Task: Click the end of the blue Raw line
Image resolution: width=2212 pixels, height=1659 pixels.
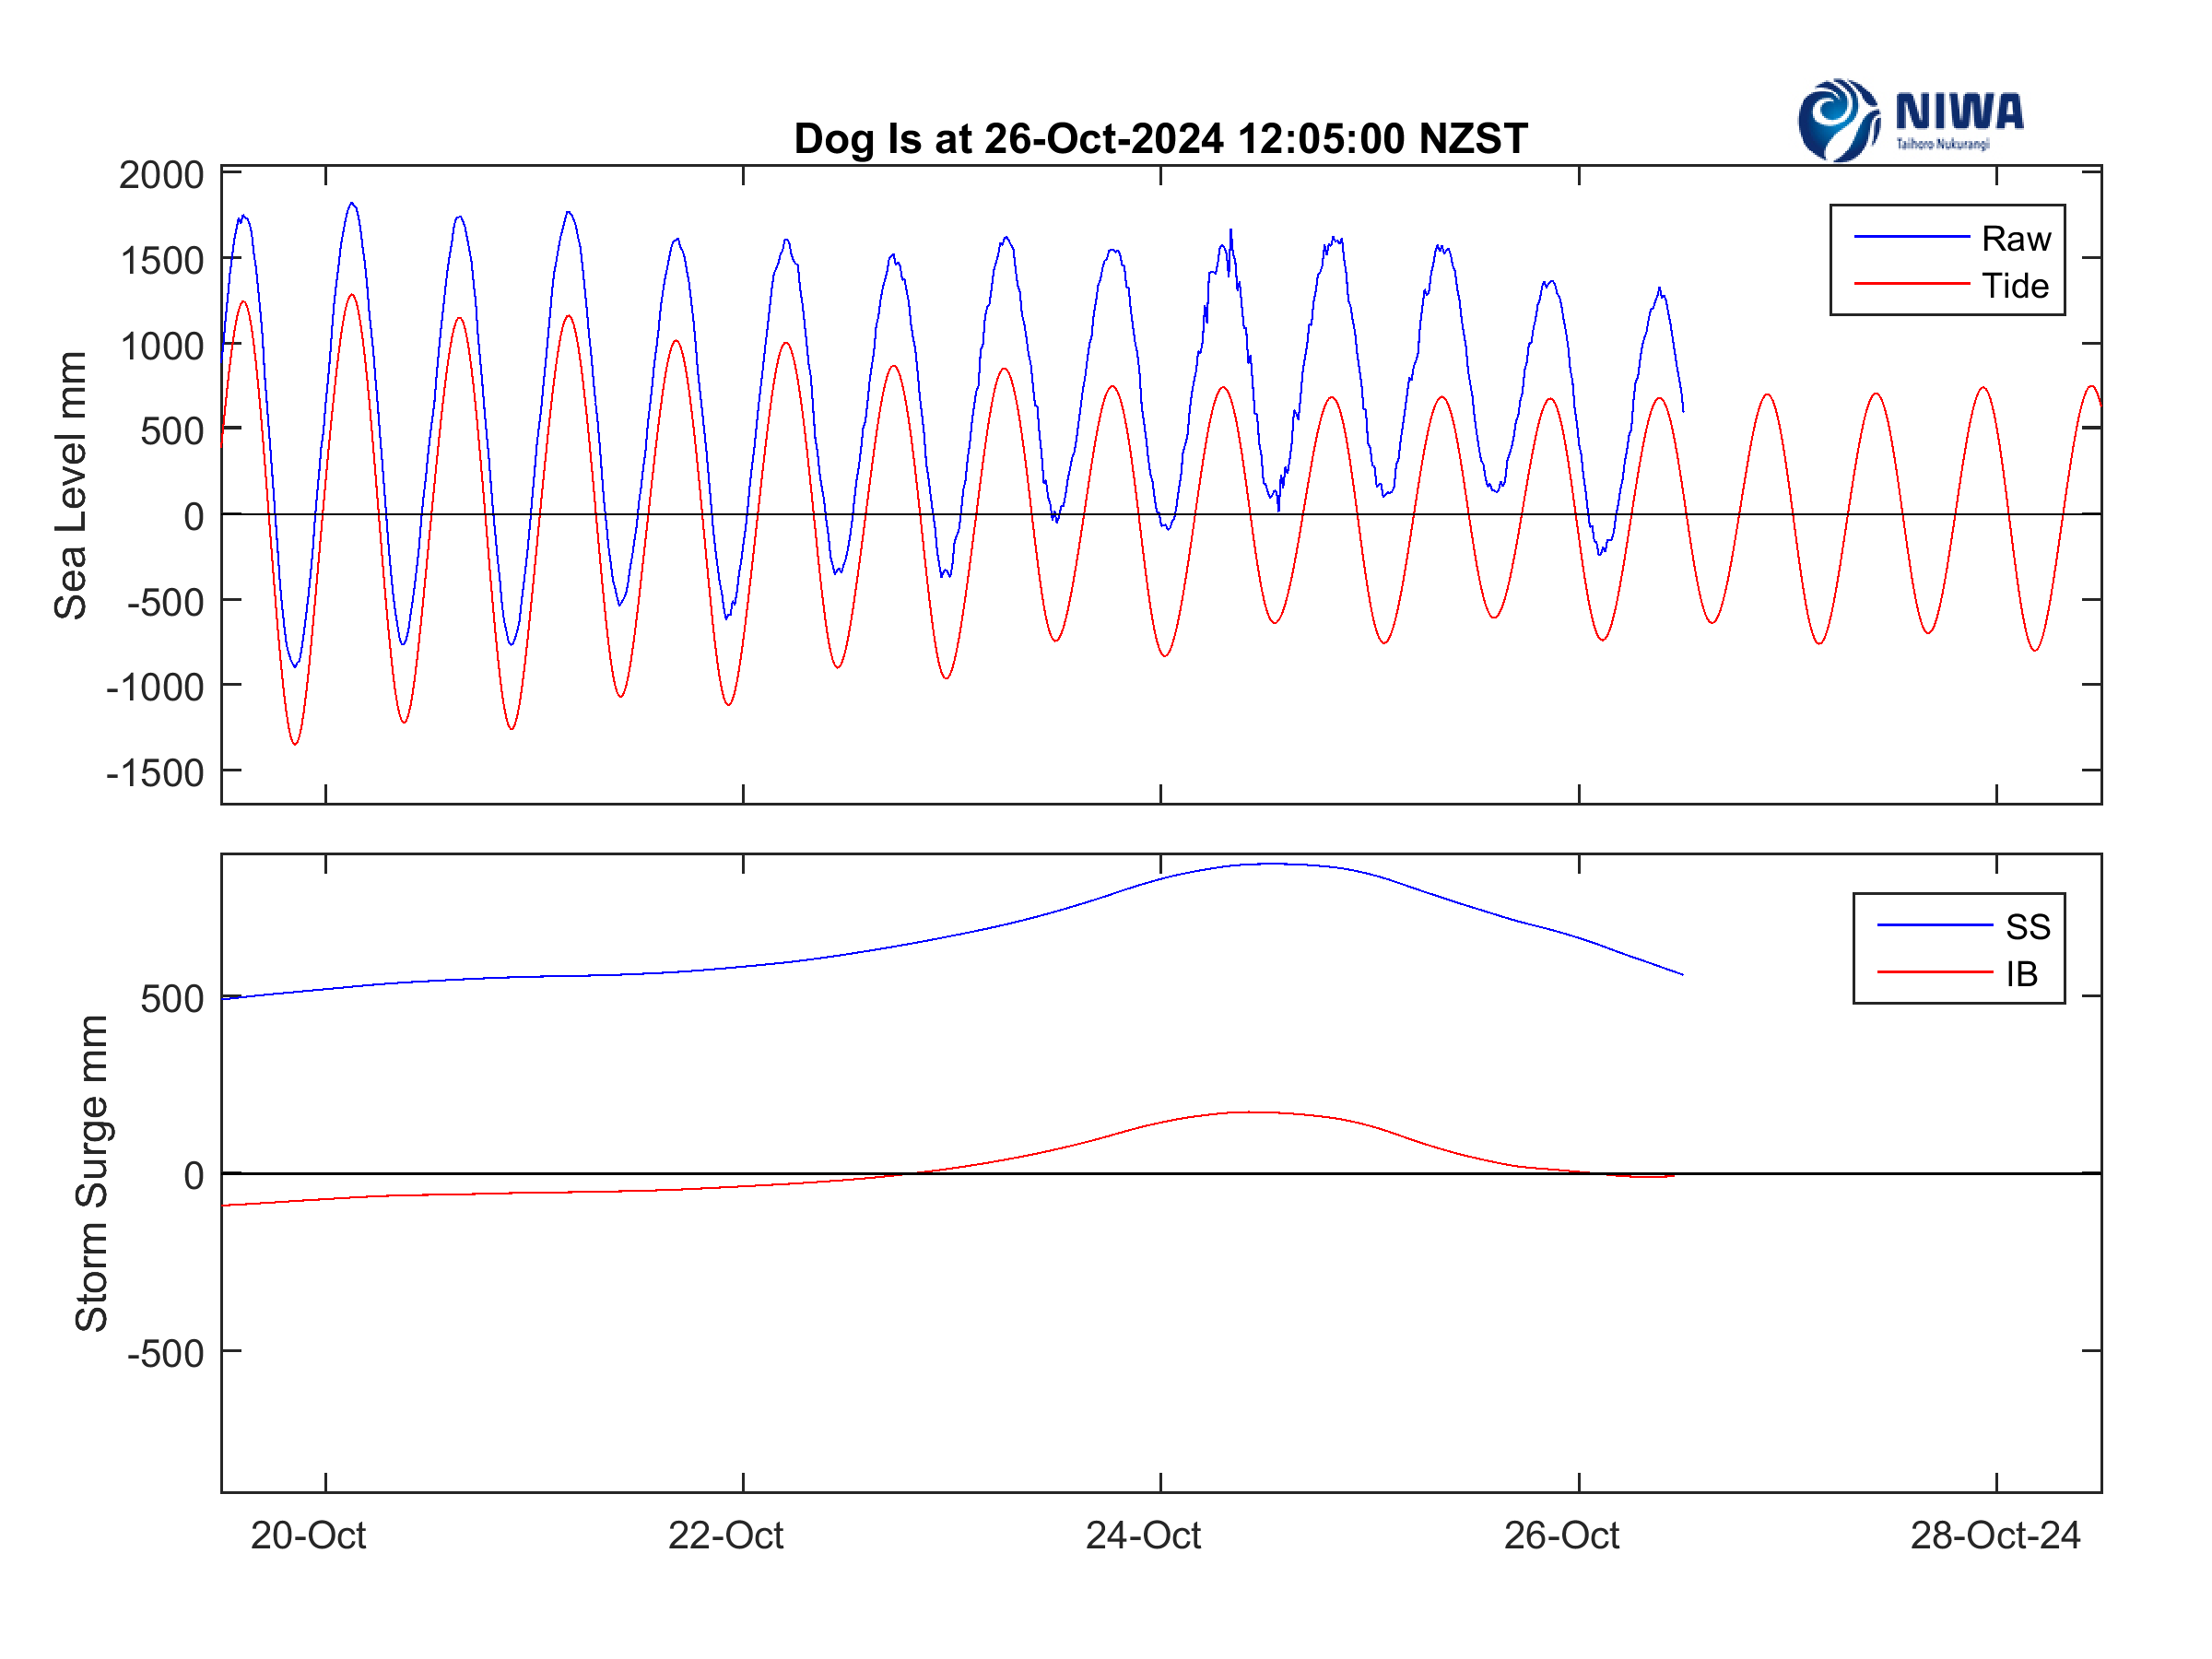Action: click(1683, 410)
